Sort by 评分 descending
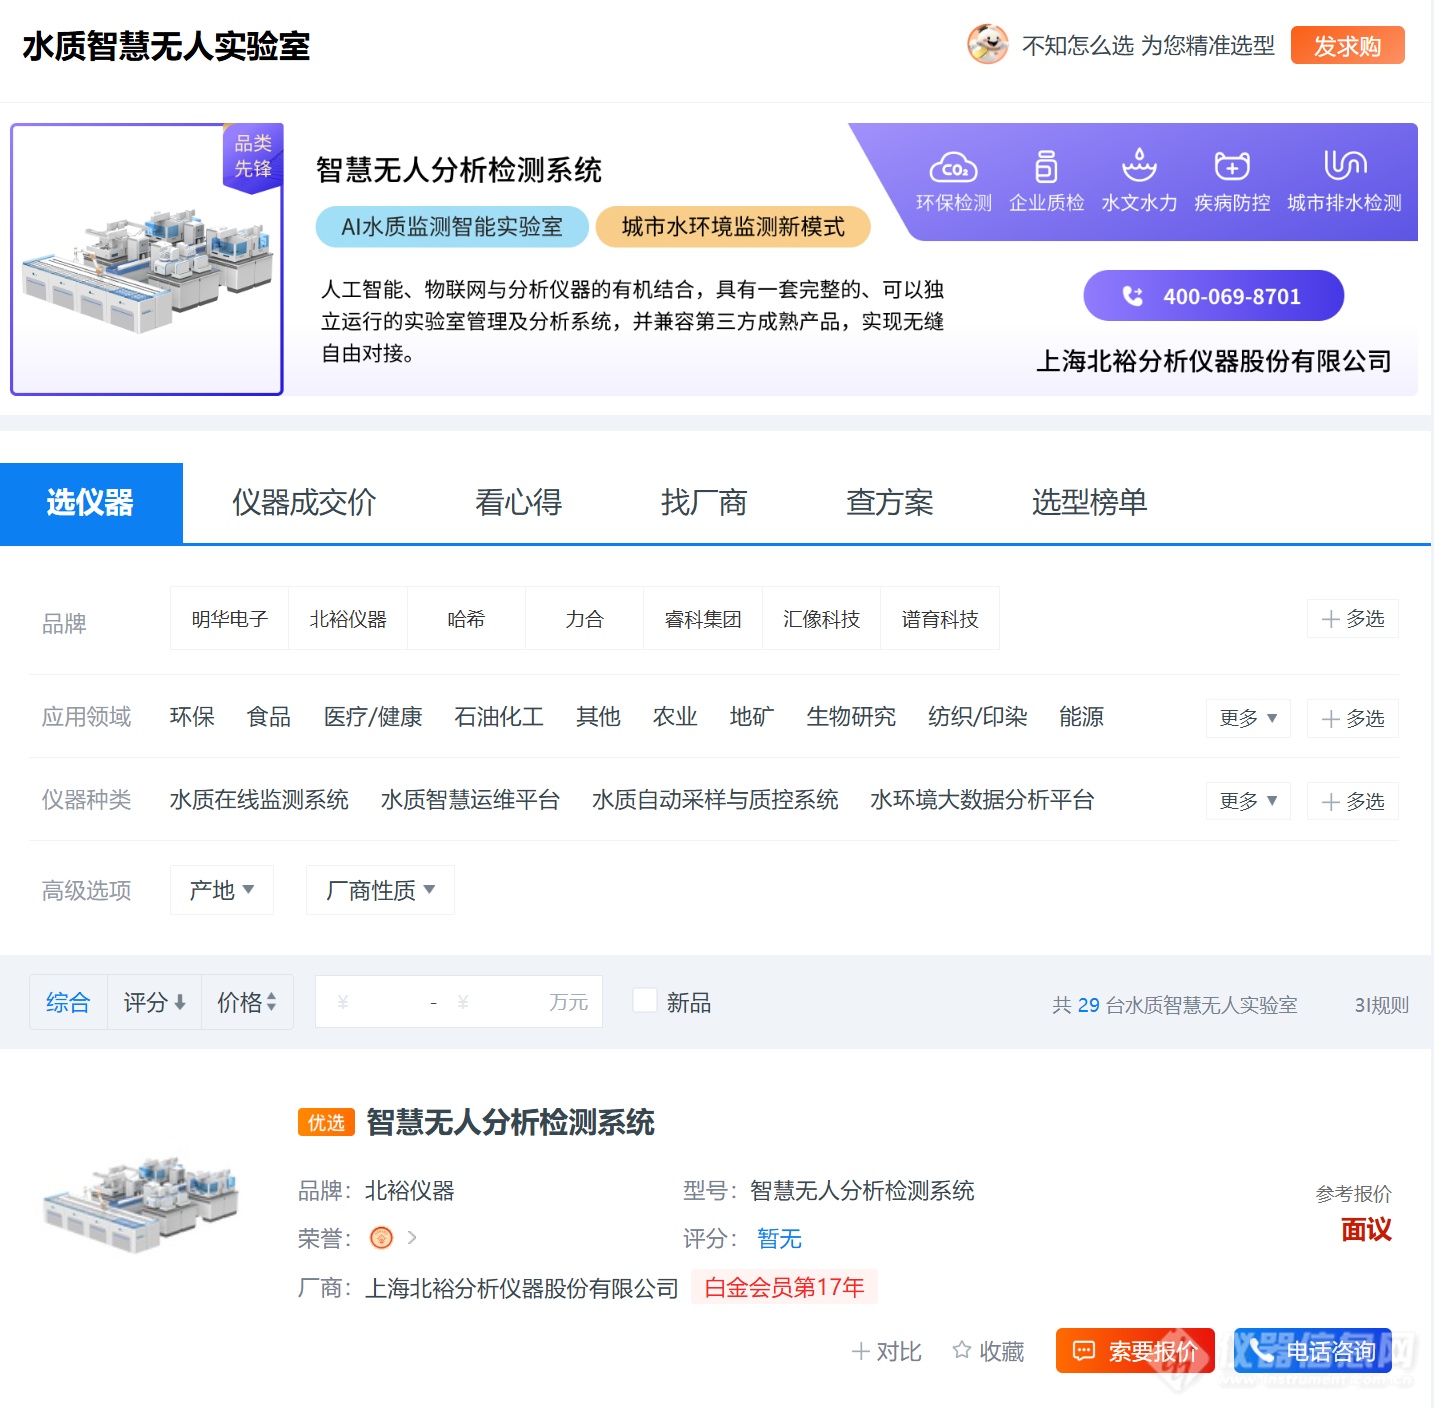The image size is (1434, 1408). [x=154, y=1002]
